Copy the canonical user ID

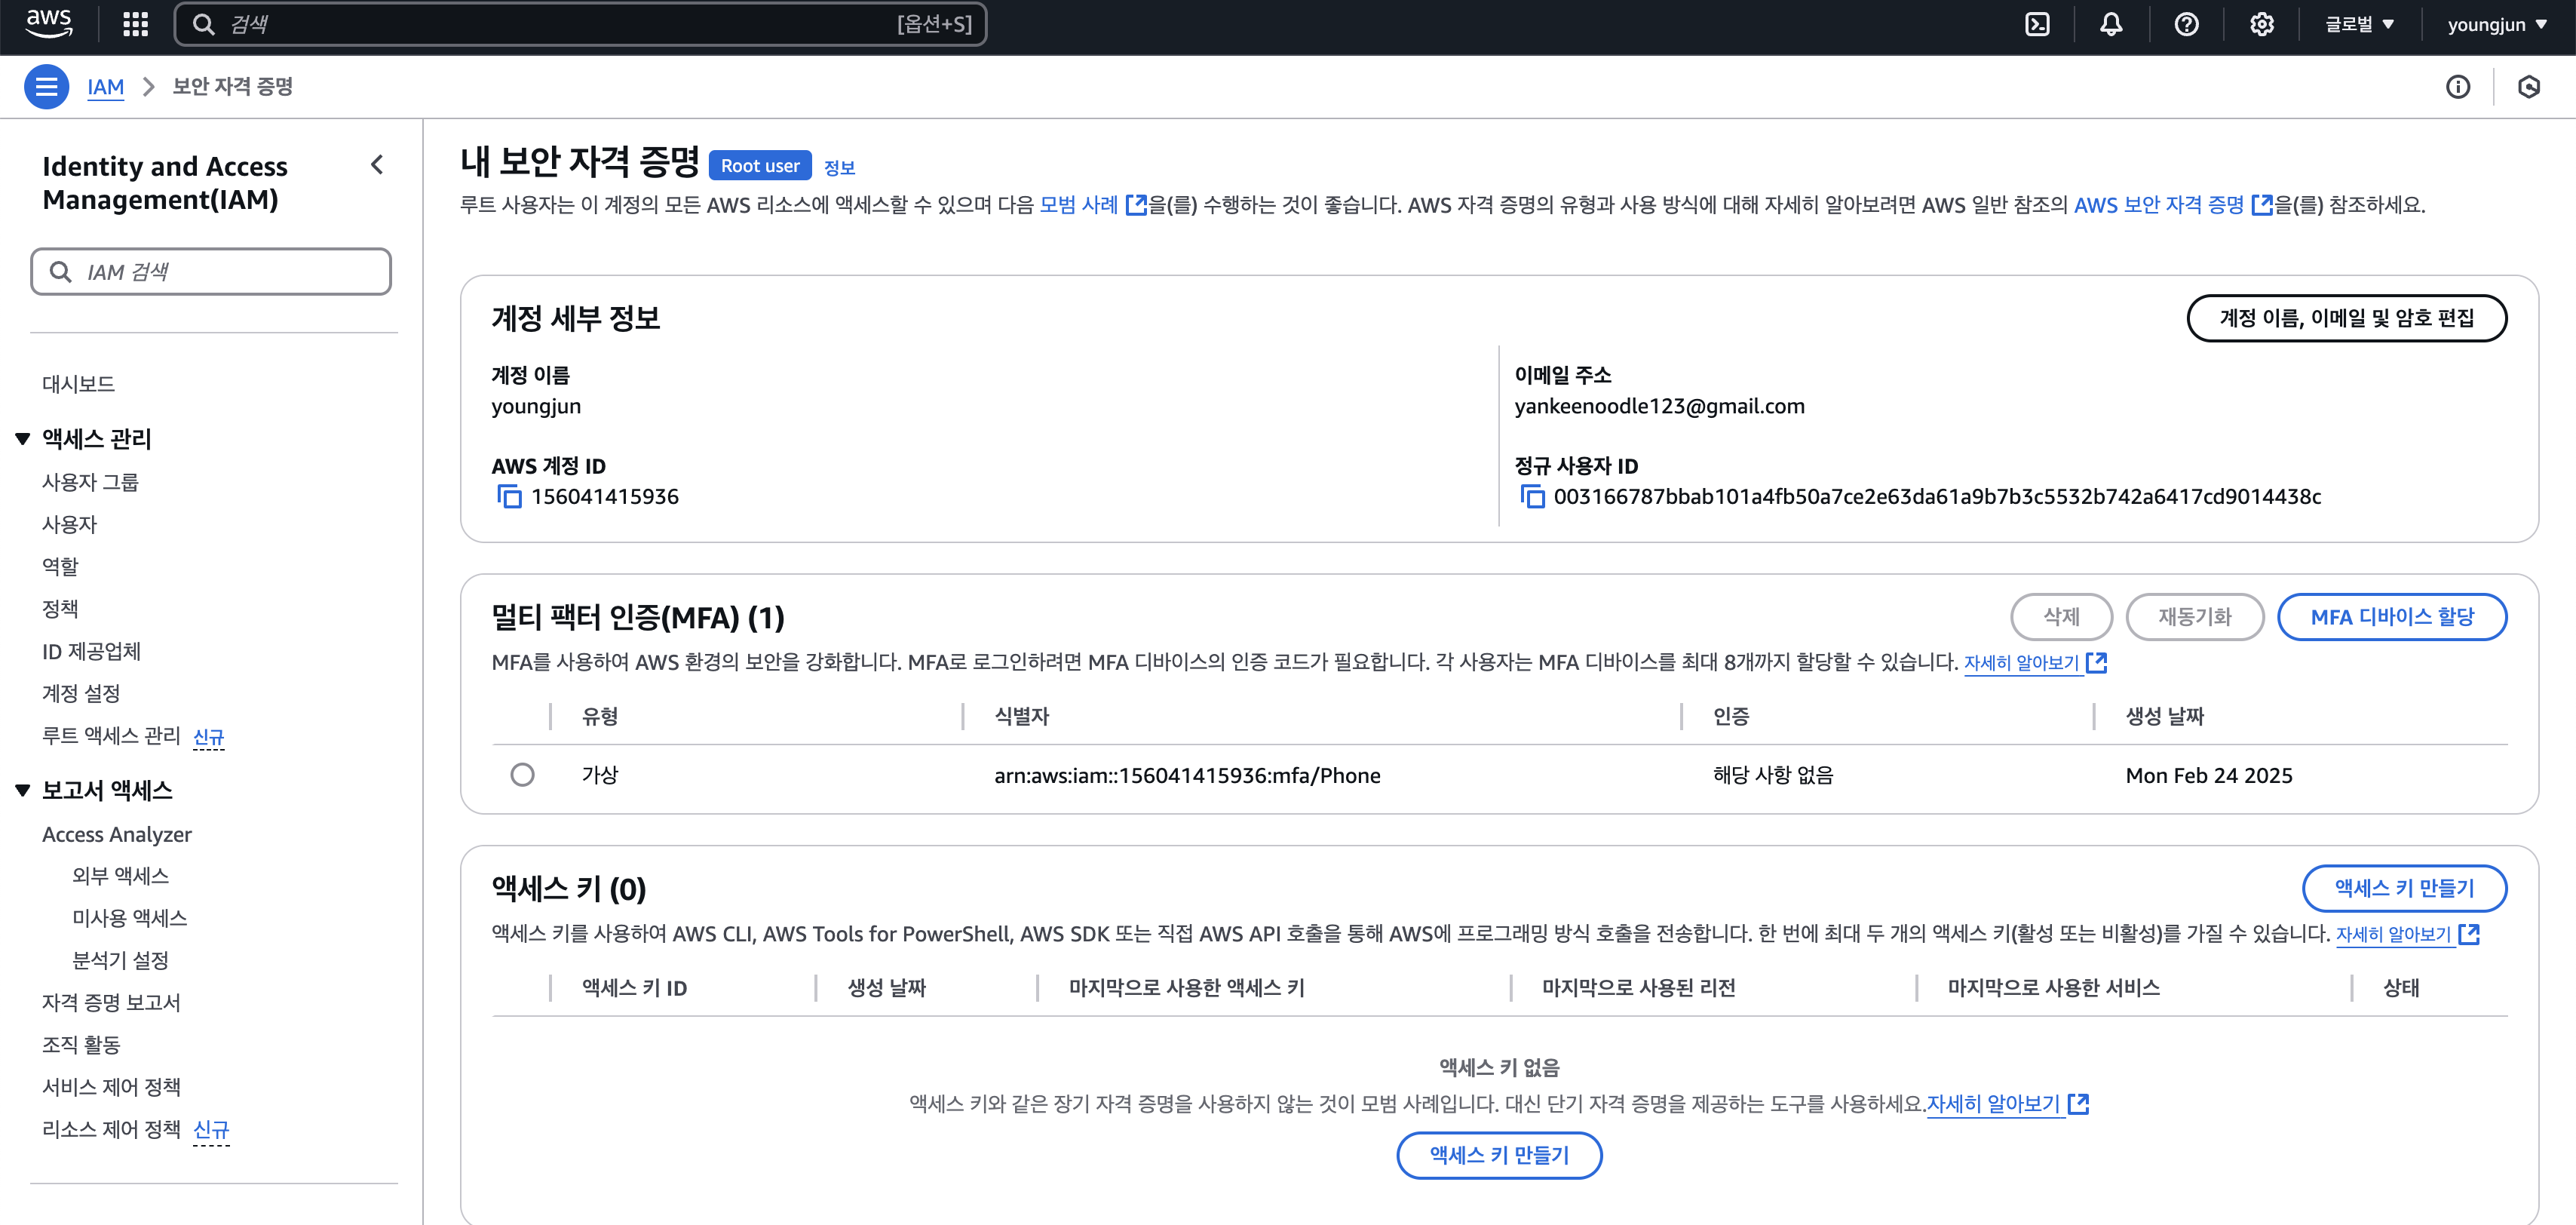point(1532,497)
